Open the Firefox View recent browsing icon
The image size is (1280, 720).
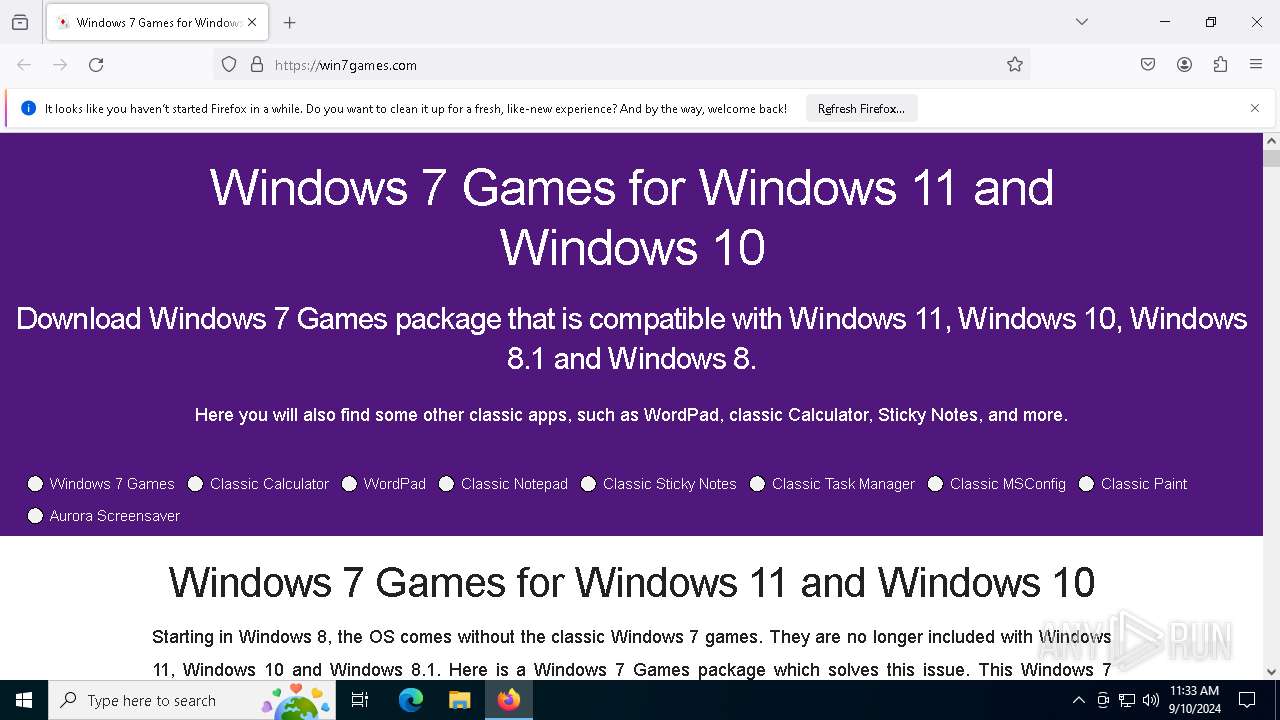(x=20, y=22)
